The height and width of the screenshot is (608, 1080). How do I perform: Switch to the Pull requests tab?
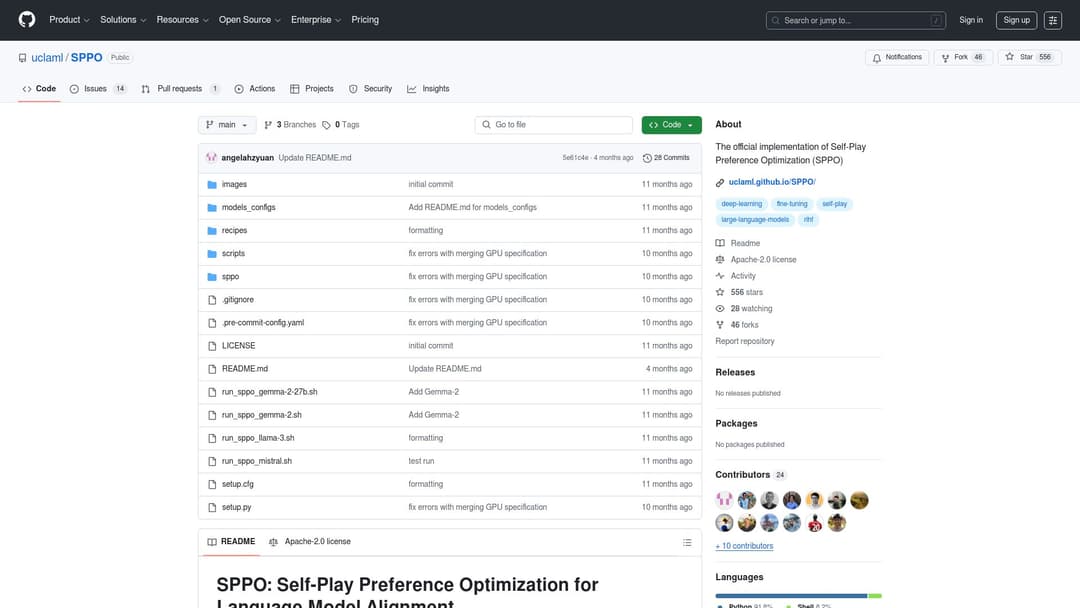click(180, 89)
